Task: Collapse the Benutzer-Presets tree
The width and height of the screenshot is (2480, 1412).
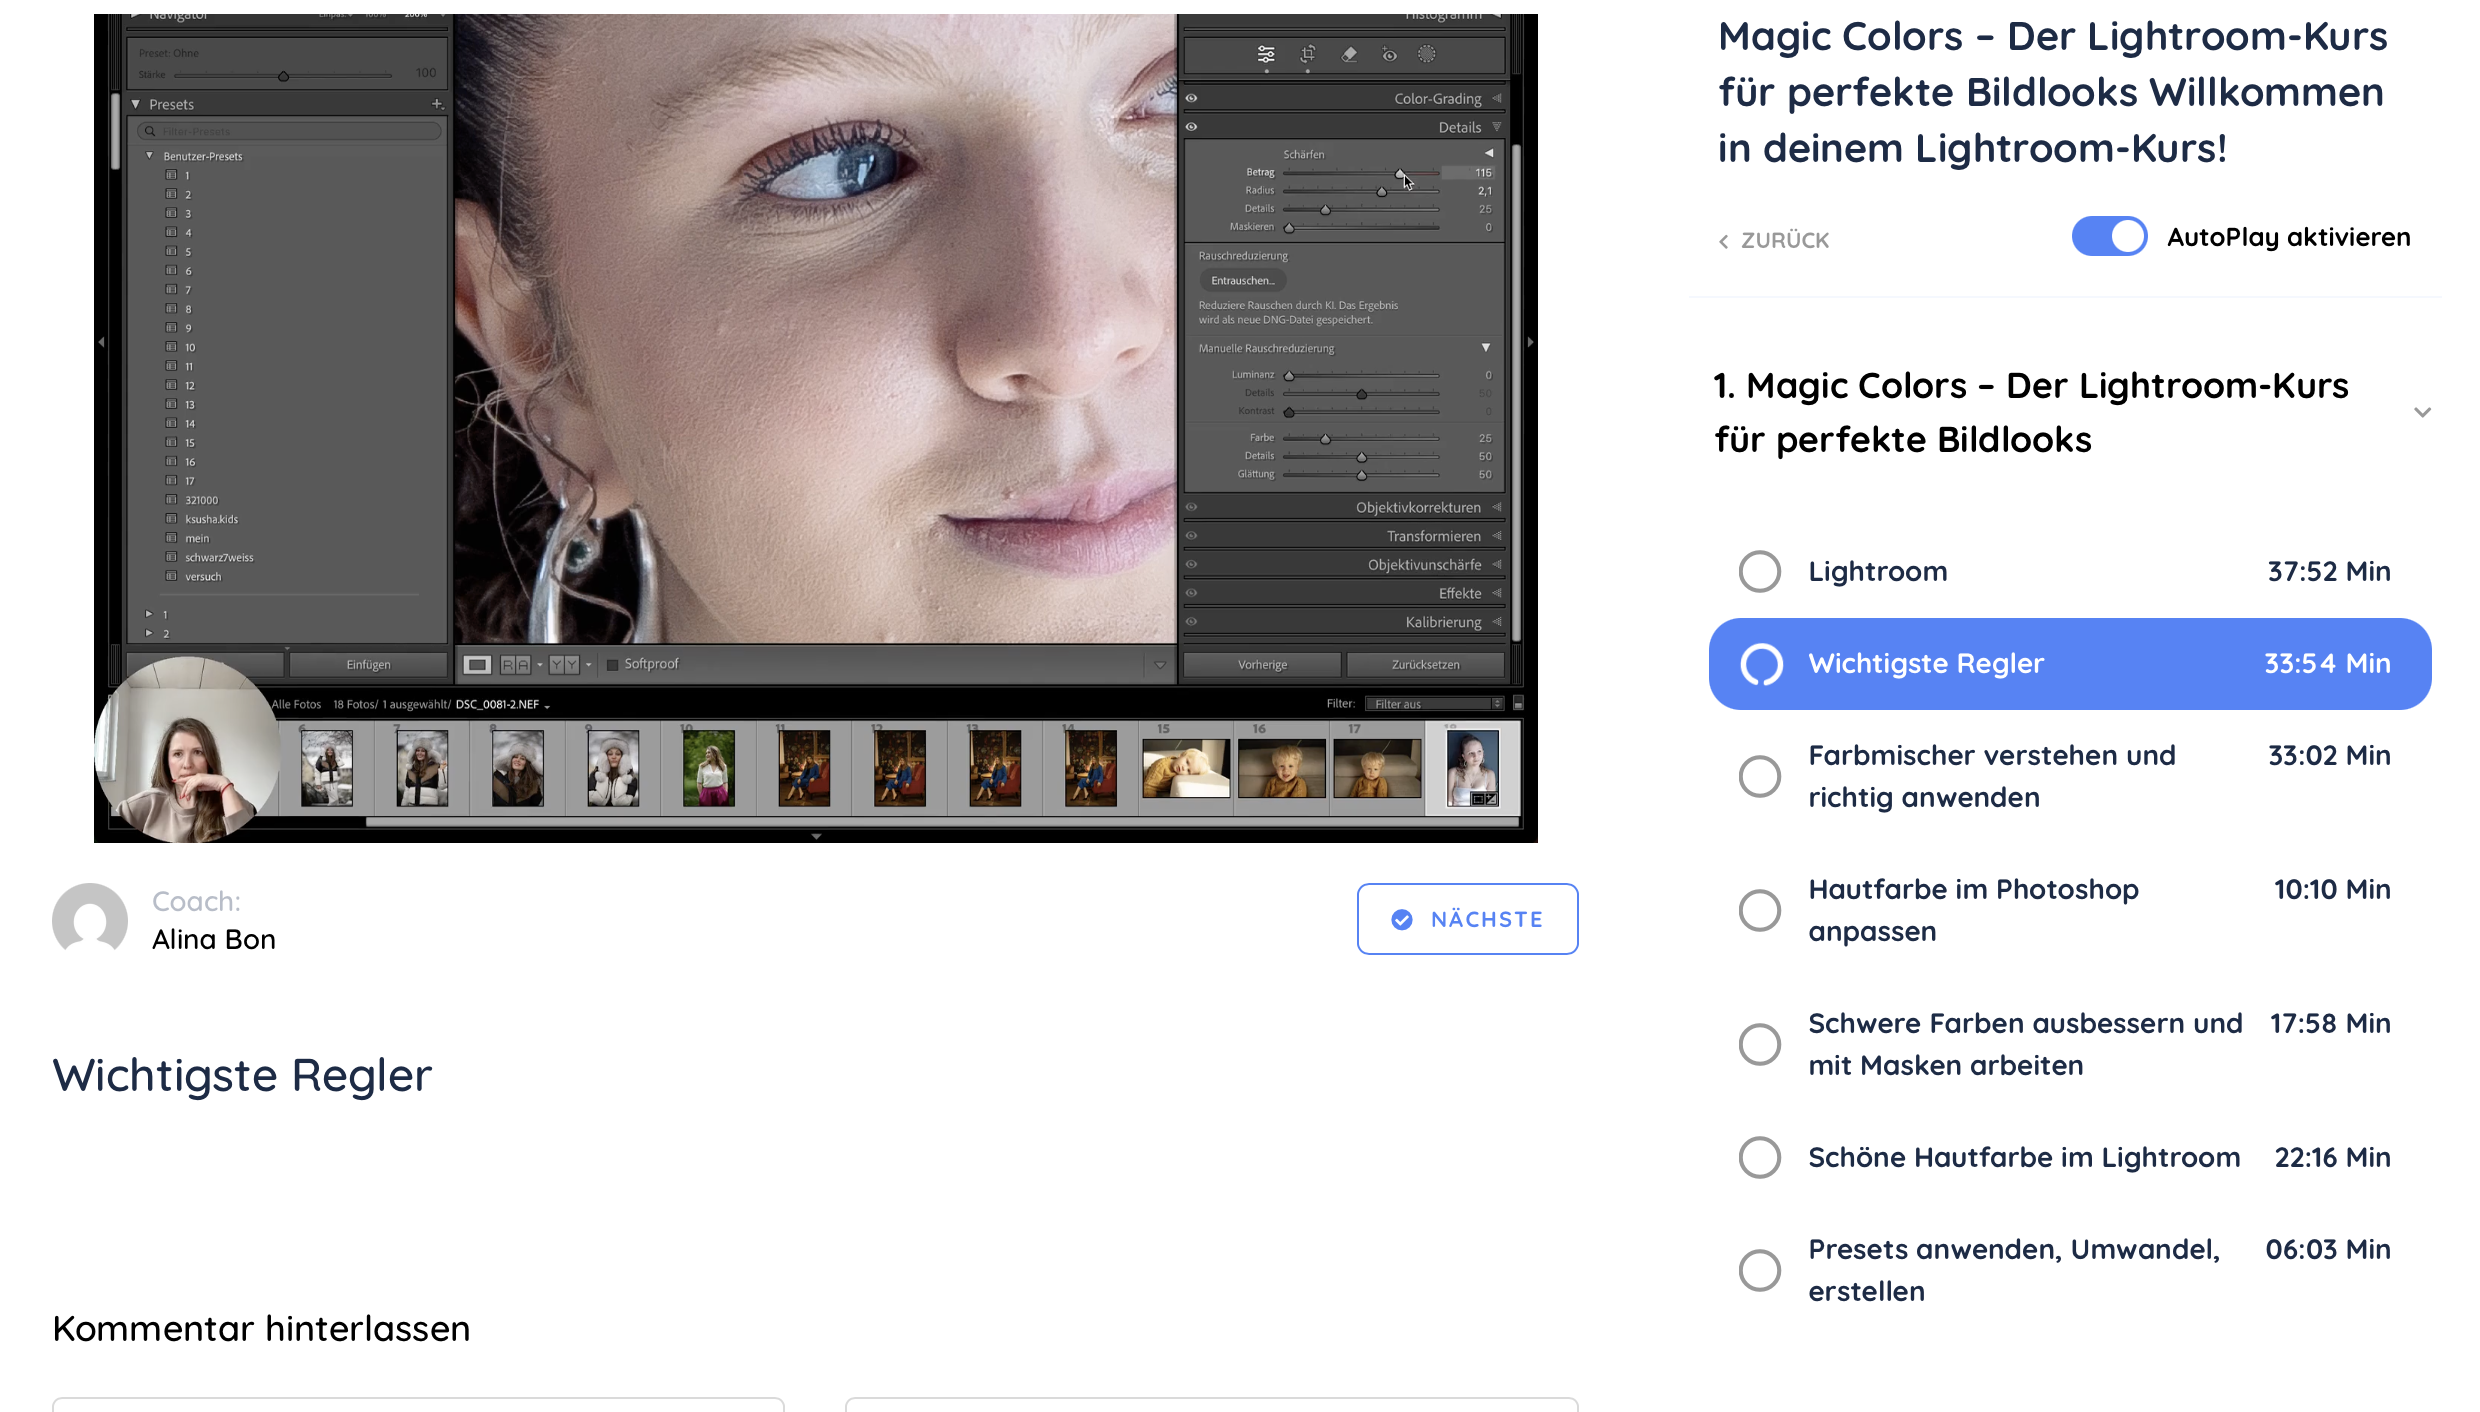Action: pyautogui.click(x=150, y=156)
